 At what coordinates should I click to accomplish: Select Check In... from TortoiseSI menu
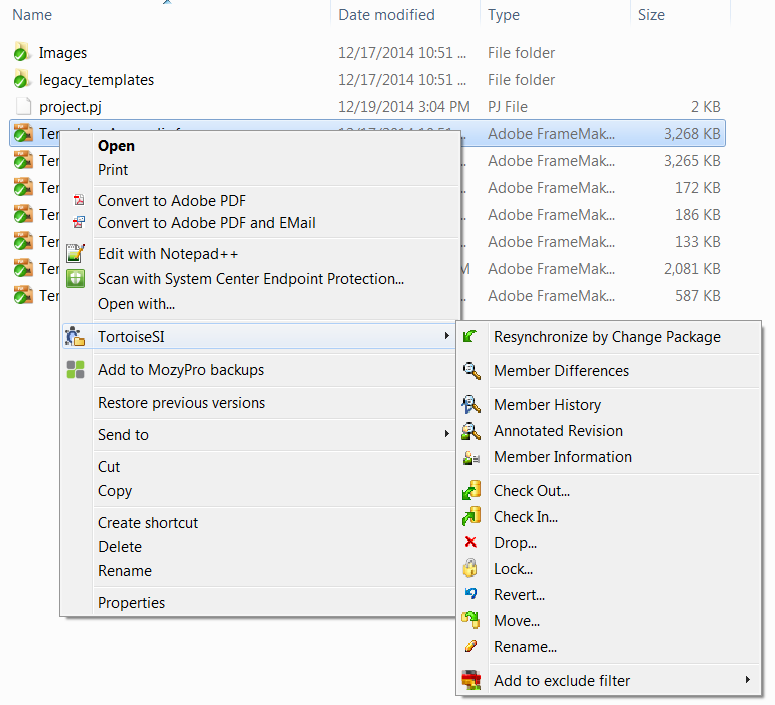tap(526, 517)
